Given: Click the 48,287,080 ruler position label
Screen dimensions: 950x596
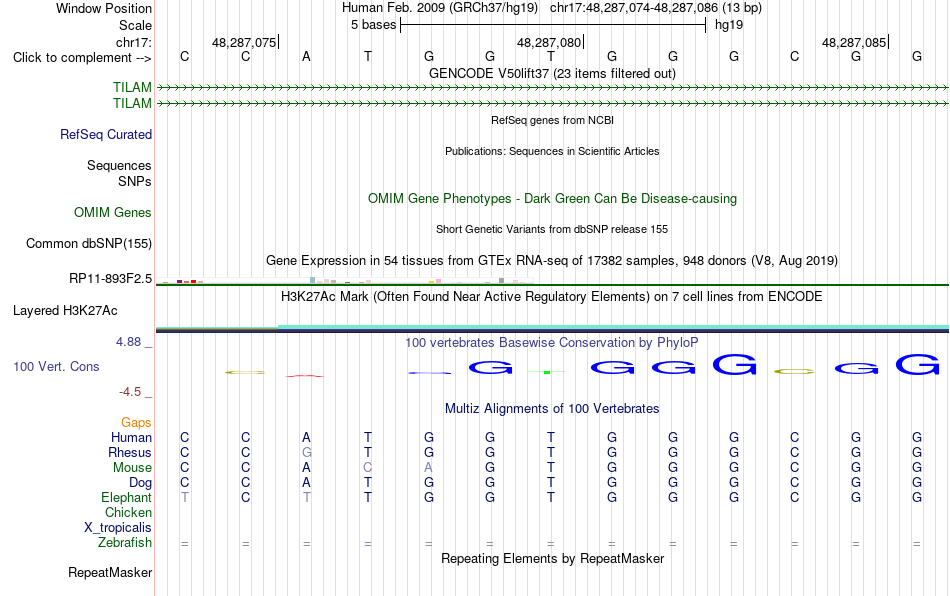Looking at the screenshot, I should [x=549, y=42].
